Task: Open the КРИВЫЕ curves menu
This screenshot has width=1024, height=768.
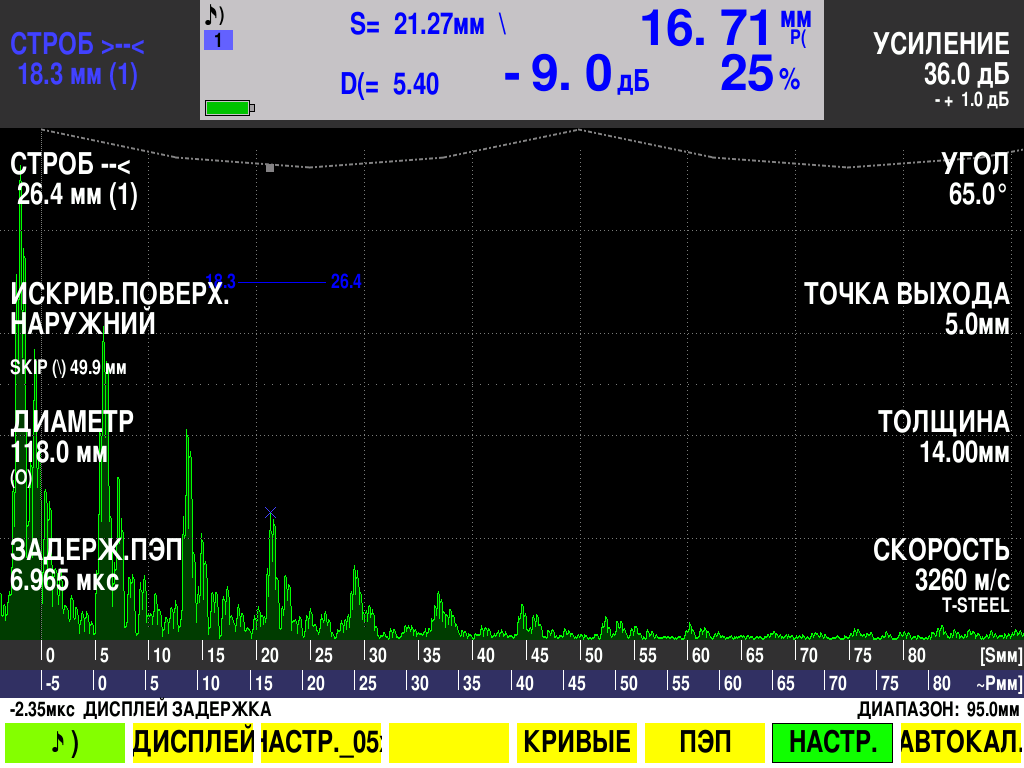Action: pos(577,742)
